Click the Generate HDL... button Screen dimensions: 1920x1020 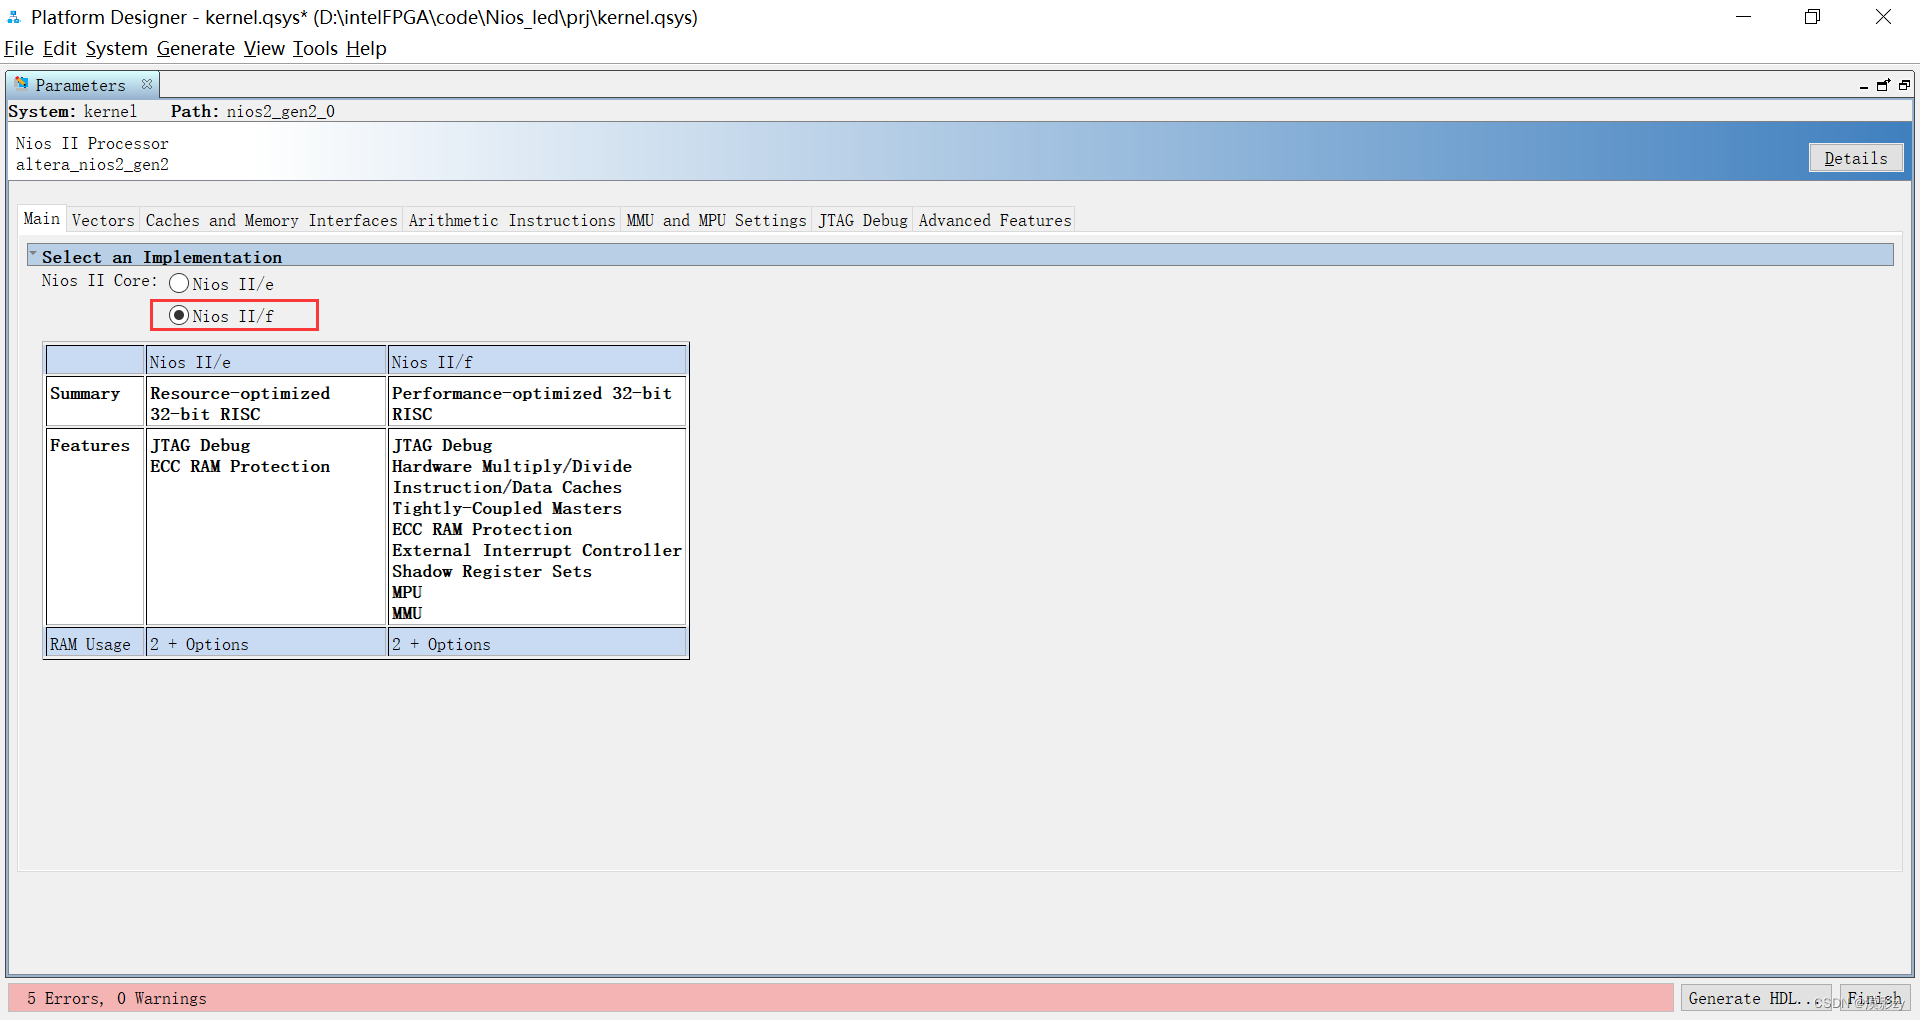[x=1756, y=998]
